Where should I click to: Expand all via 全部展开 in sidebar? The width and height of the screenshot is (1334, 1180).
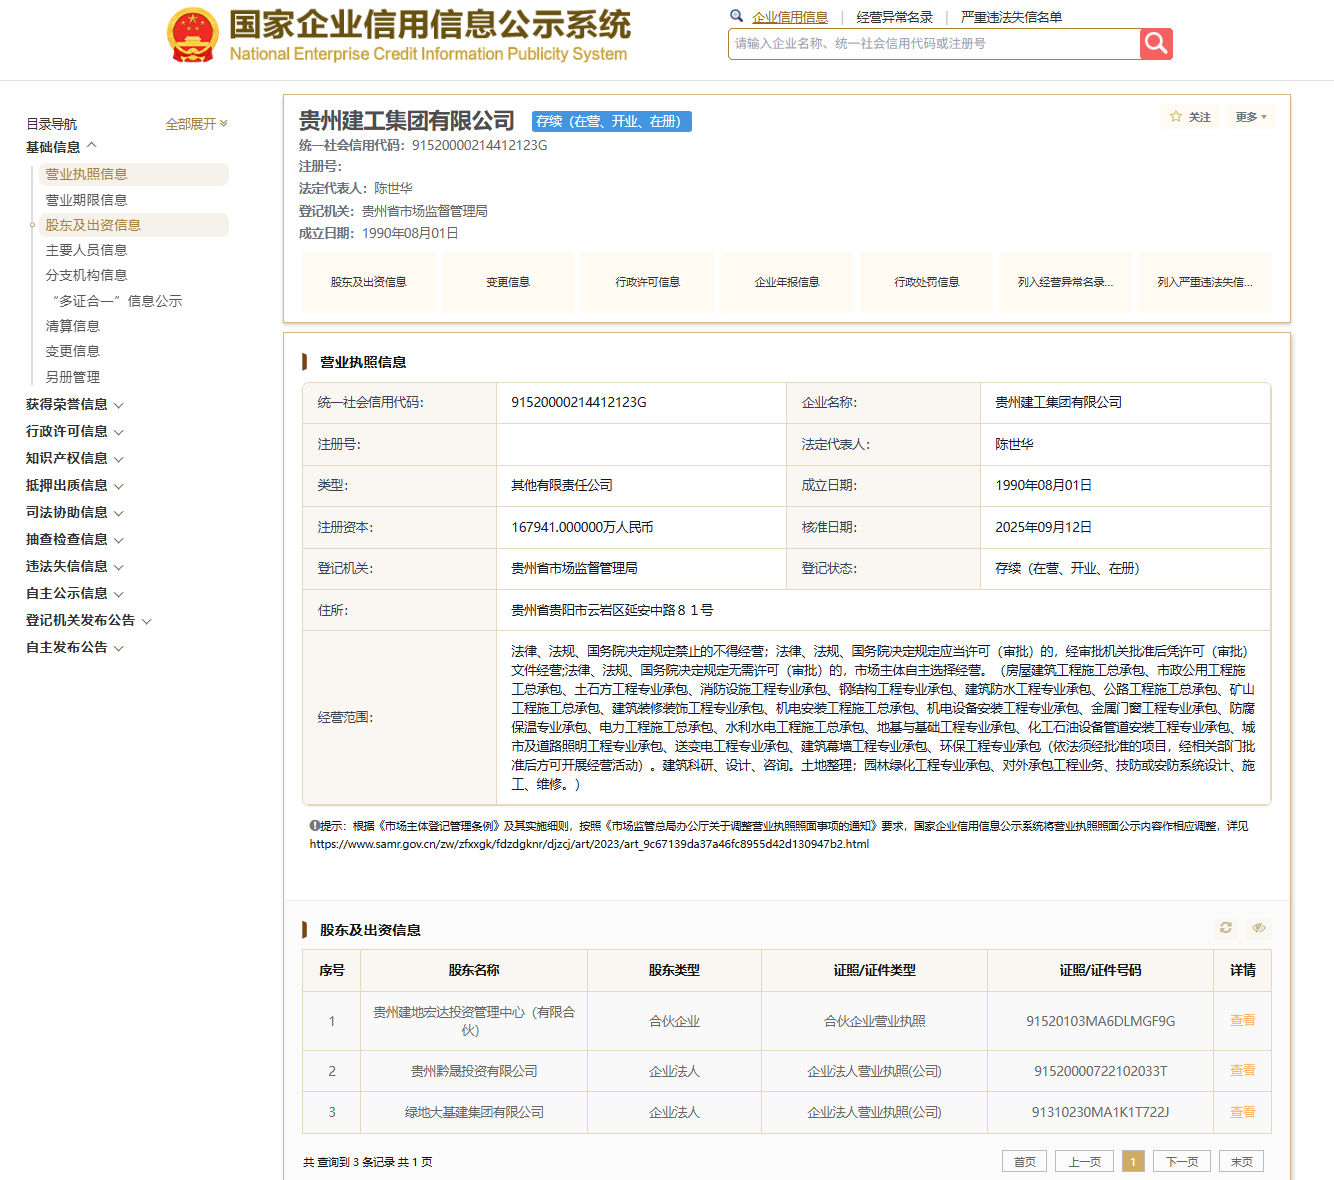(196, 124)
